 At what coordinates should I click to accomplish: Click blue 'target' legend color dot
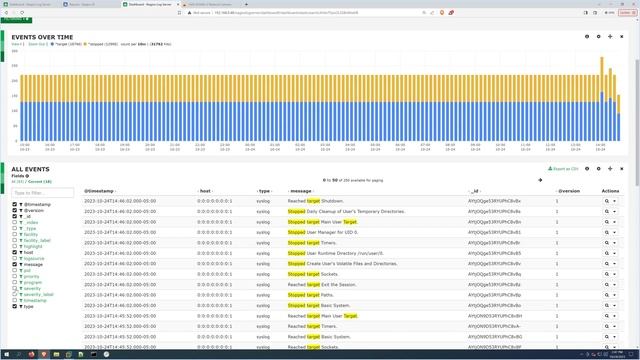tap(52, 44)
